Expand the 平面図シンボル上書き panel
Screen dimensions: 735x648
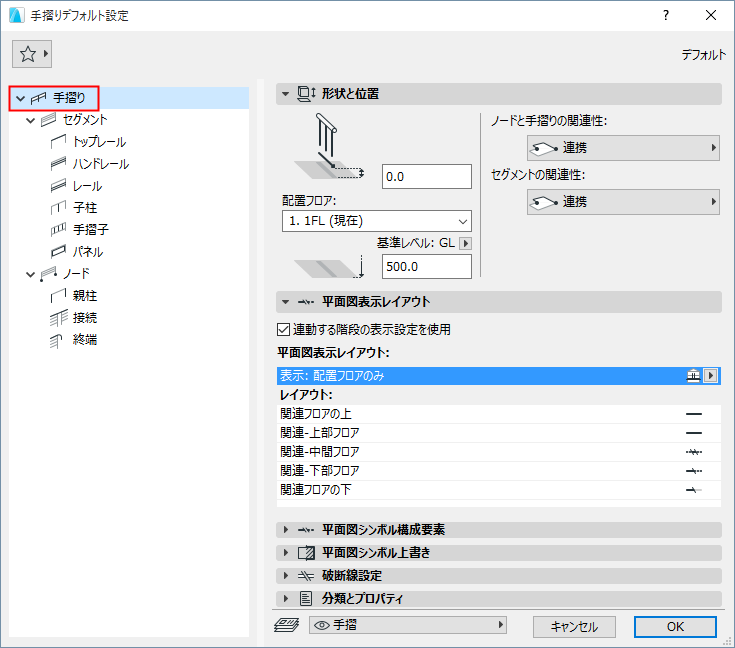click(x=285, y=553)
